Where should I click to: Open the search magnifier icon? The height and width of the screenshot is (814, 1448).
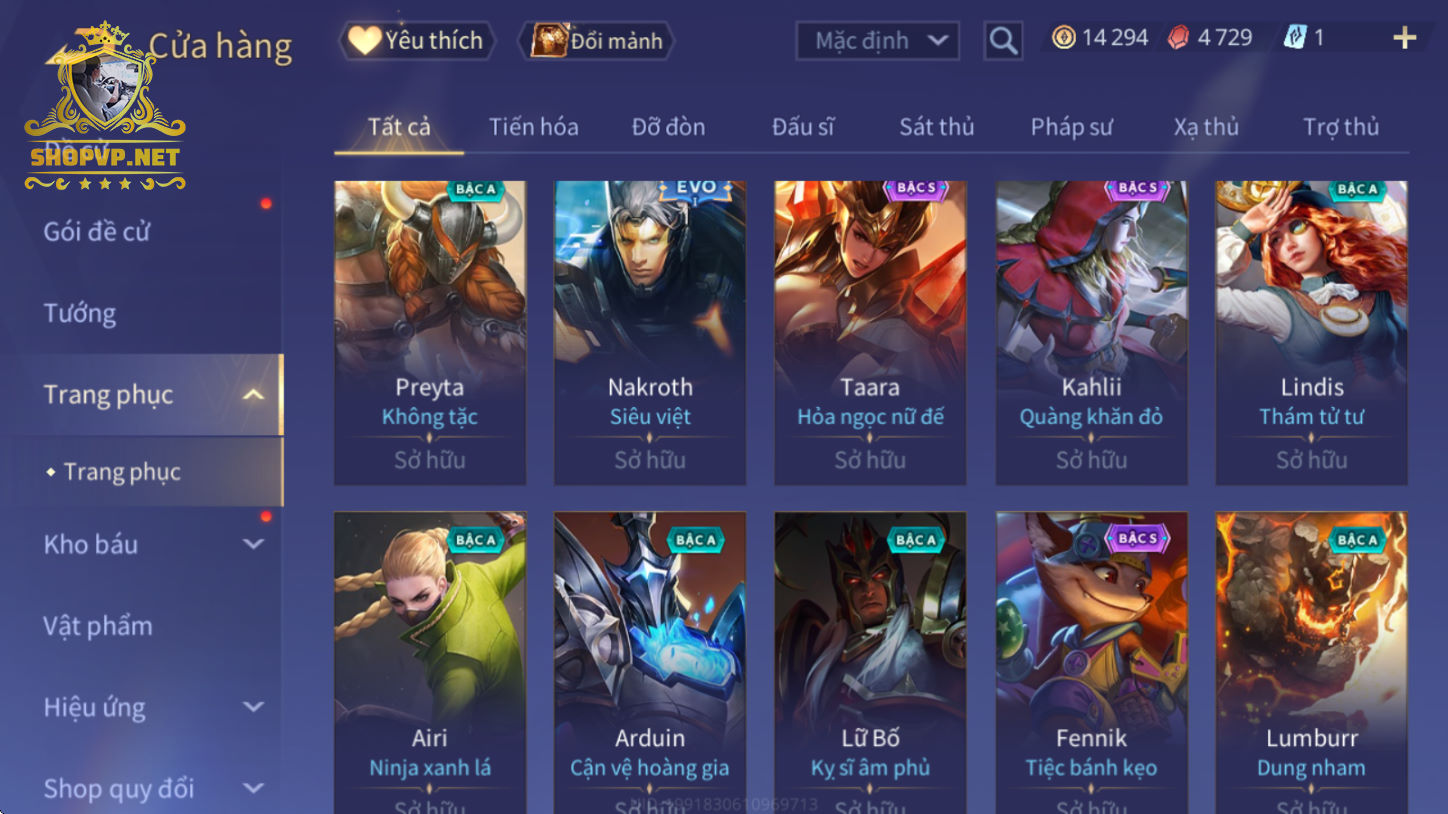tap(1003, 41)
